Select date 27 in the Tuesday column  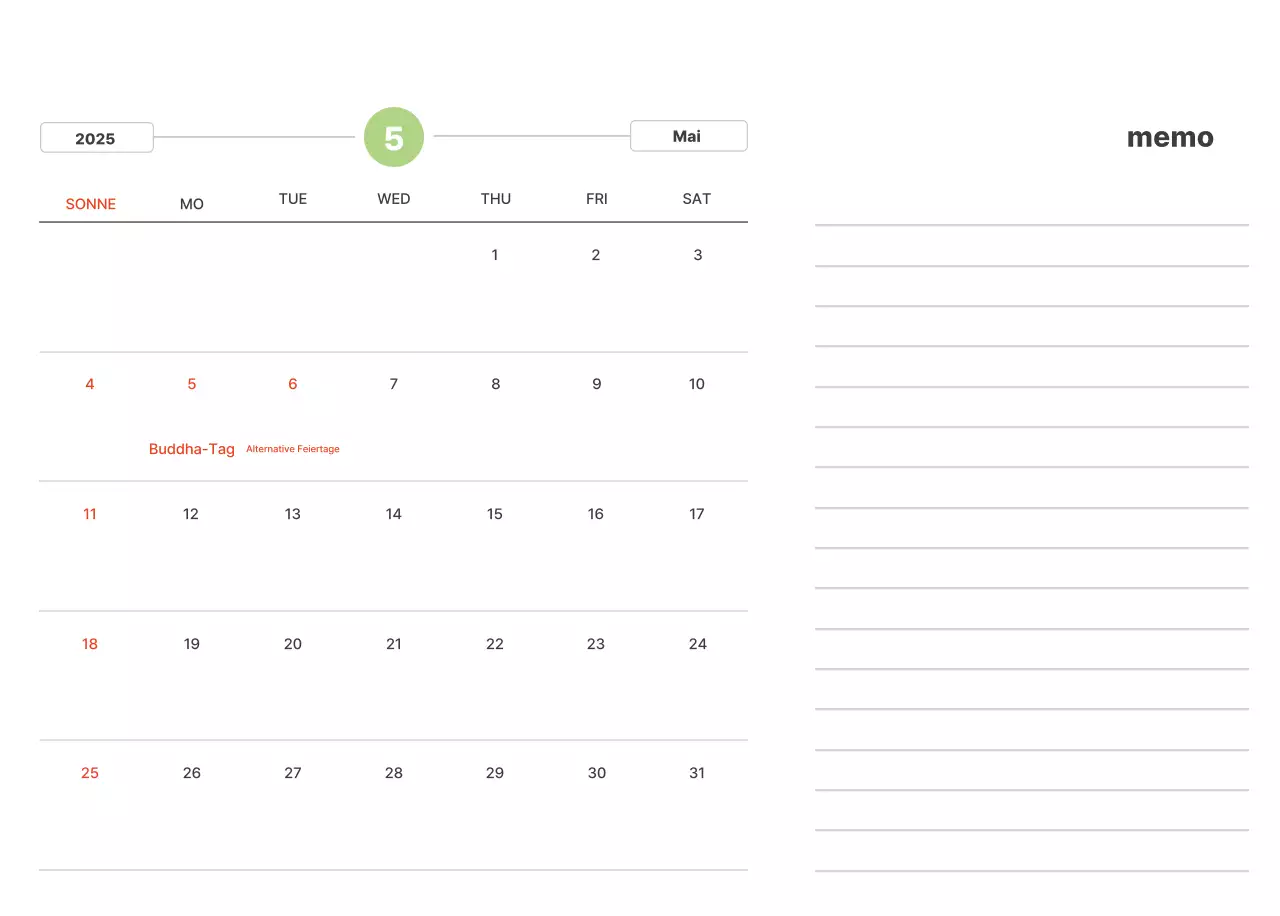point(293,773)
